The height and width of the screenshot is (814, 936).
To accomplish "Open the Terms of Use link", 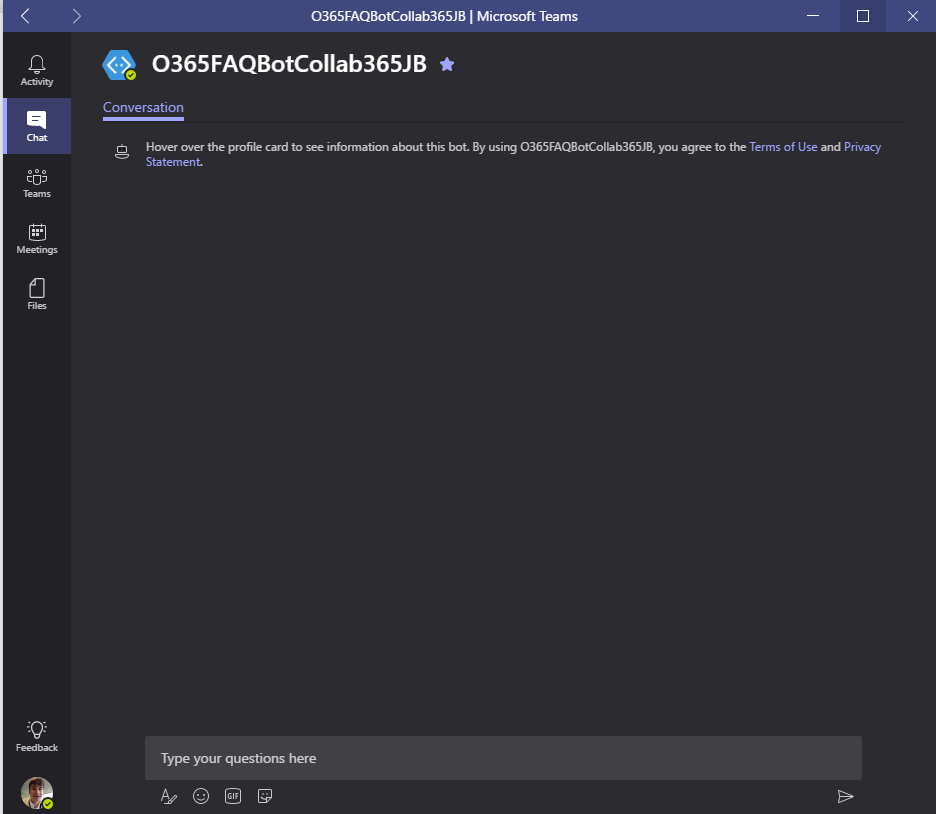I will [783, 147].
